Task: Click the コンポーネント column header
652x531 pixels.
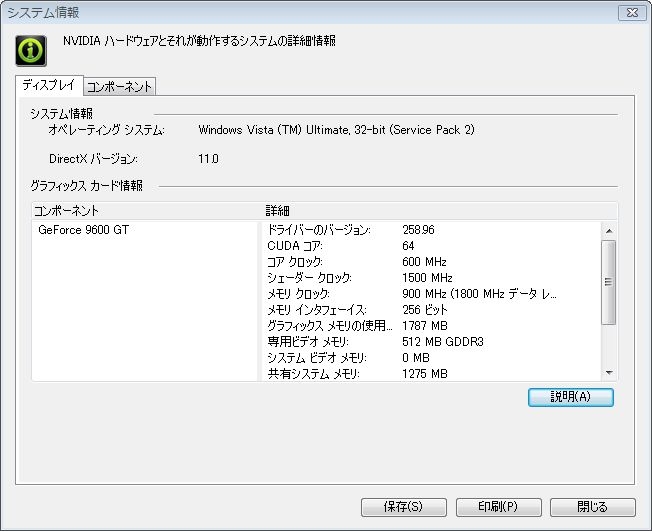Action: coord(66,211)
